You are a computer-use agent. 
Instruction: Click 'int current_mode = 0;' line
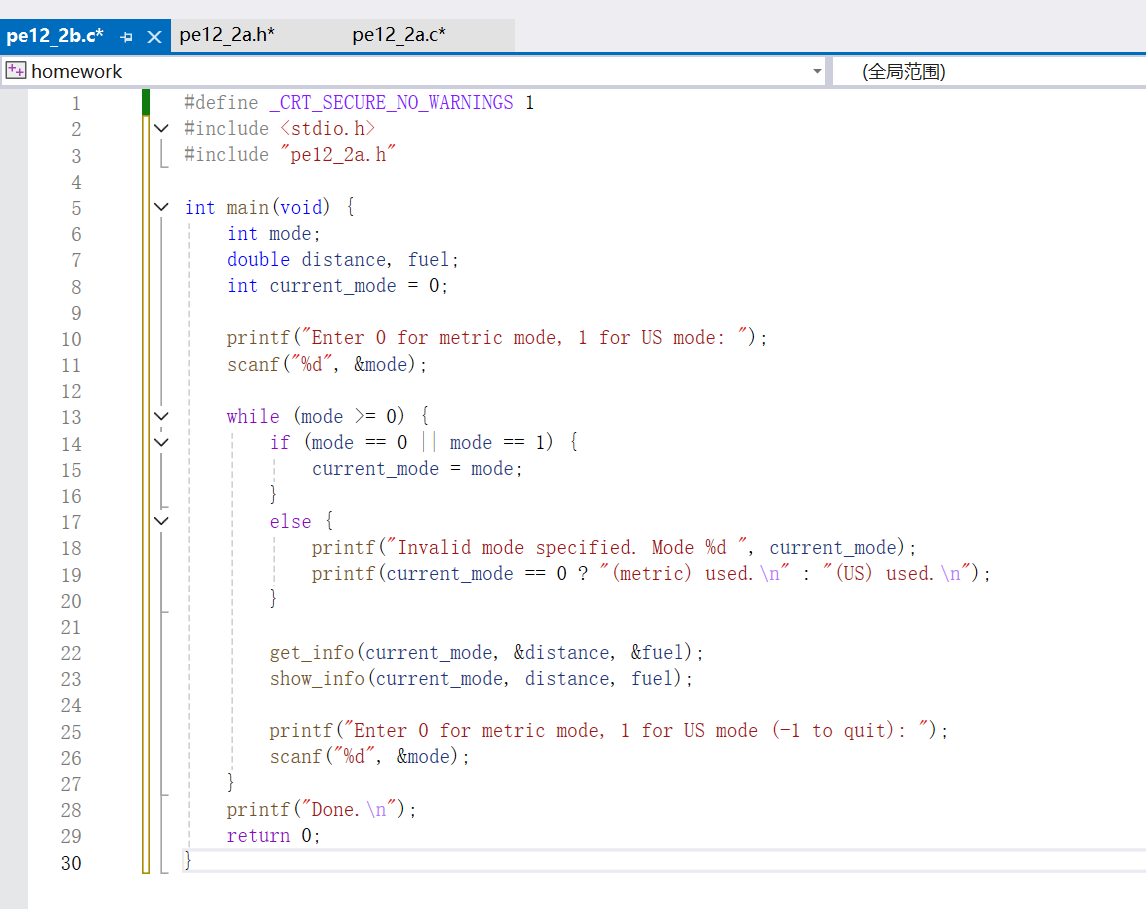coord(337,286)
